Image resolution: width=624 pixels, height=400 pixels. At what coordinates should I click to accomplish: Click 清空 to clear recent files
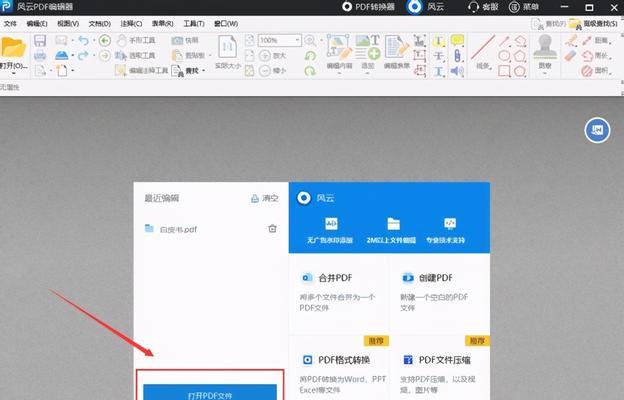[x=265, y=198]
